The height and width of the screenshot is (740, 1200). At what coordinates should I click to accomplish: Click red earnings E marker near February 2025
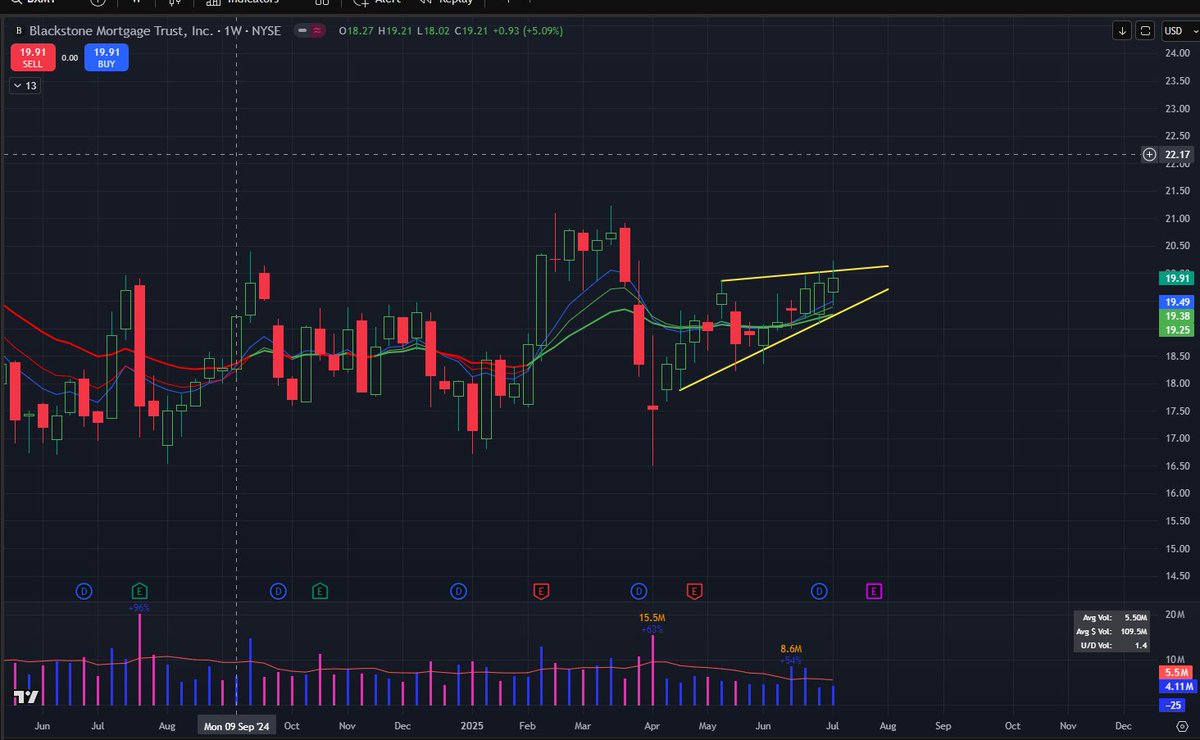[541, 592]
